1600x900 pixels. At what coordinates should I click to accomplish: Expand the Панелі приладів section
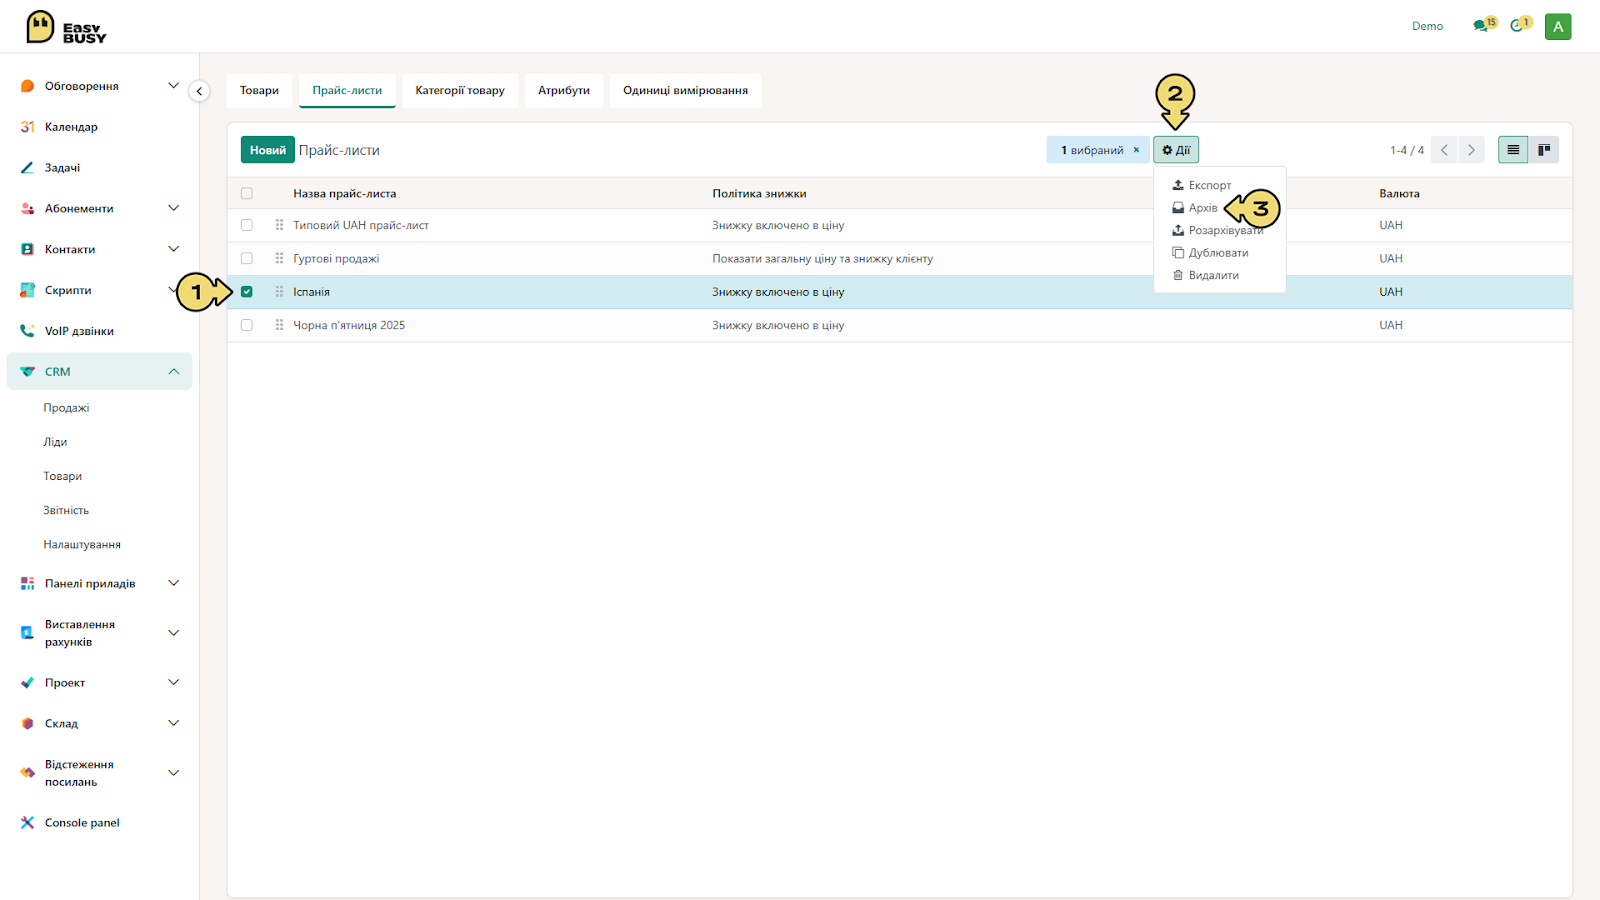click(x=173, y=583)
